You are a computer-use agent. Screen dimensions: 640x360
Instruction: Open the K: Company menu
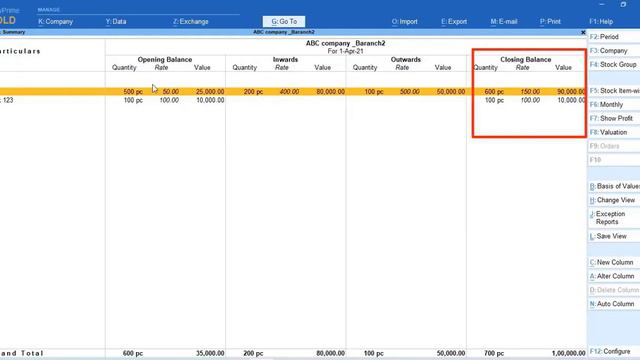(55, 22)
